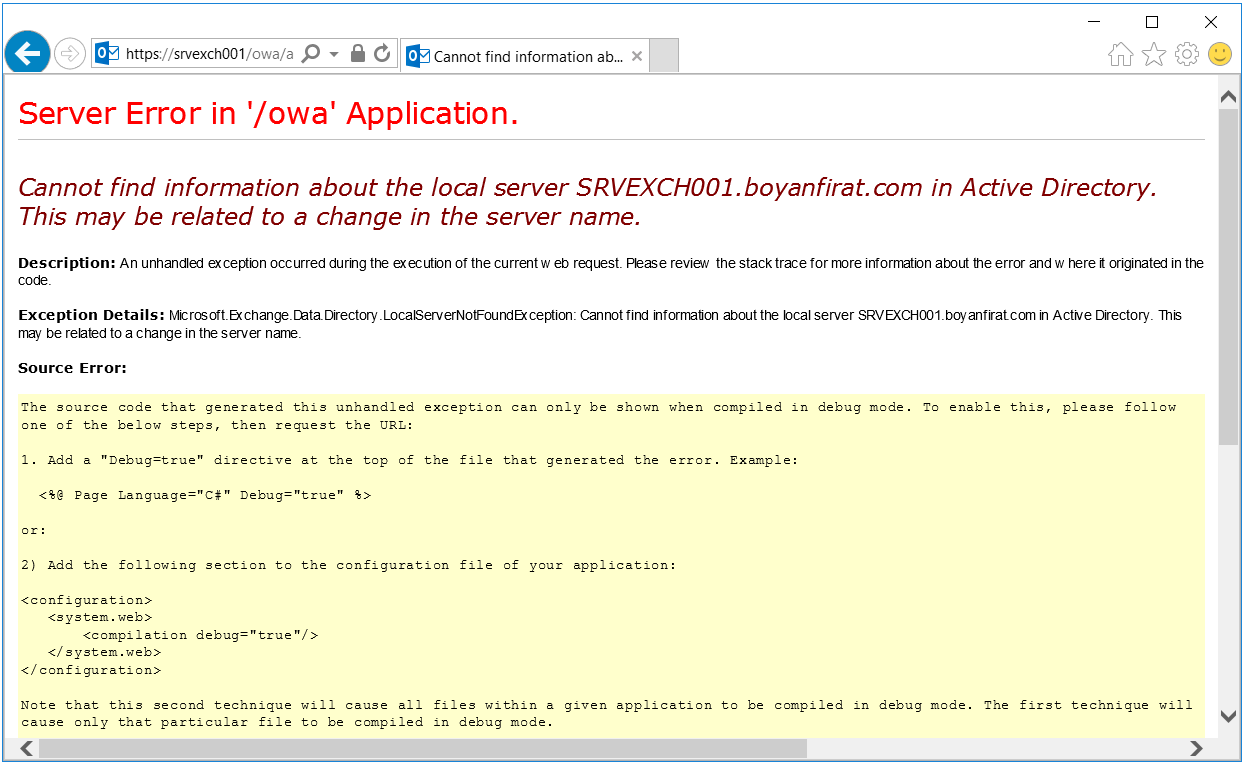Open the address bar autocomplete dropdown arrow
Viewport: 1246px width, 764px height.
pos(334,54)
